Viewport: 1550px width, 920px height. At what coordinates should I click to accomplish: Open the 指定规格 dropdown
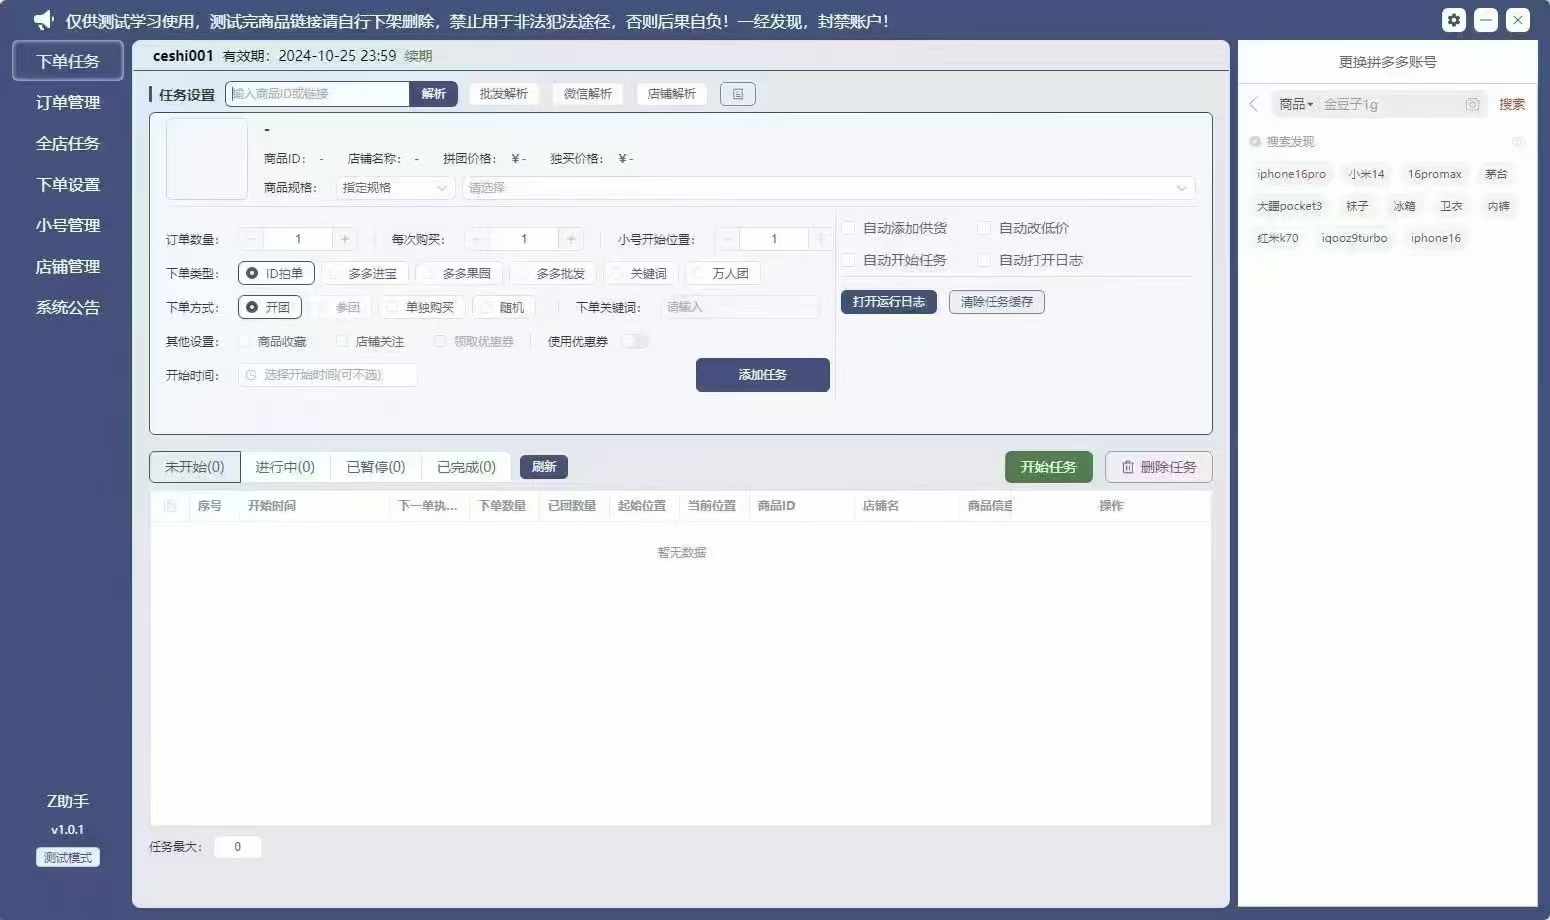[394, 188]
